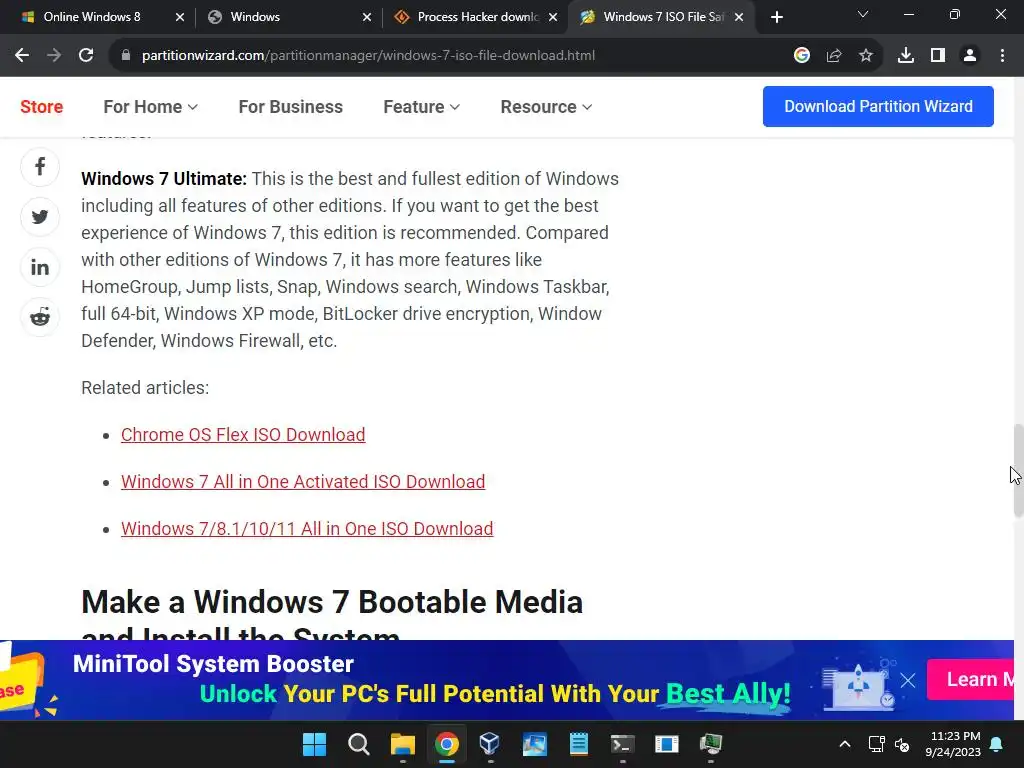The width and height of the screenshot is (1024, 768).
Task: Open the clock and date in the taskbar
Action: (x=953, y=744)
